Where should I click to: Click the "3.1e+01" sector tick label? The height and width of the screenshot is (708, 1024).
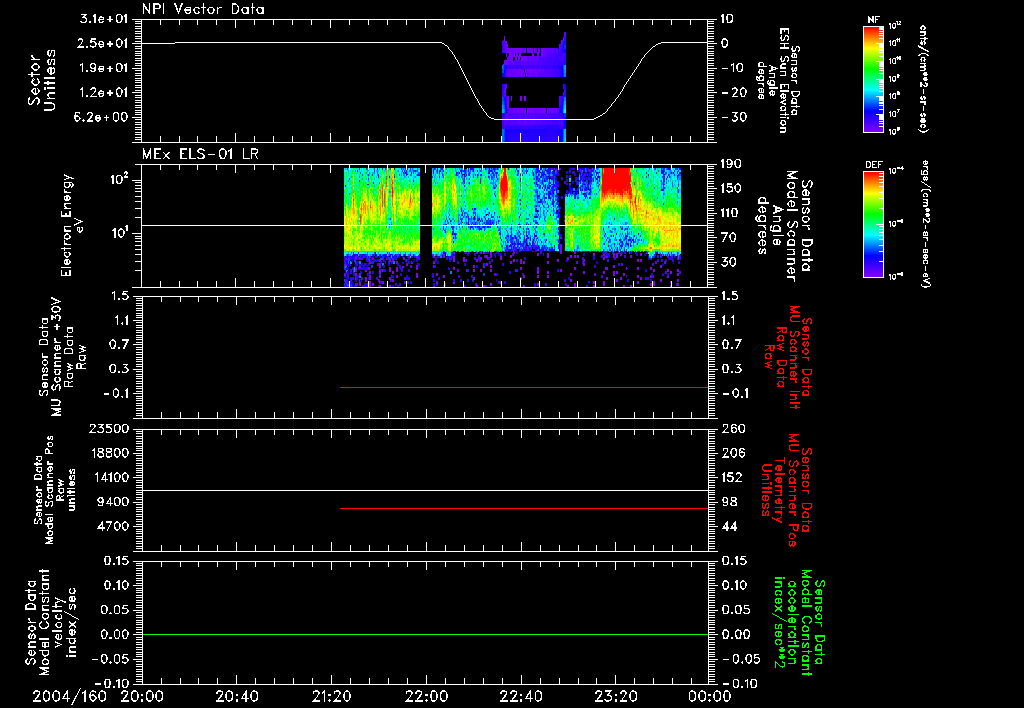point(104,19)
